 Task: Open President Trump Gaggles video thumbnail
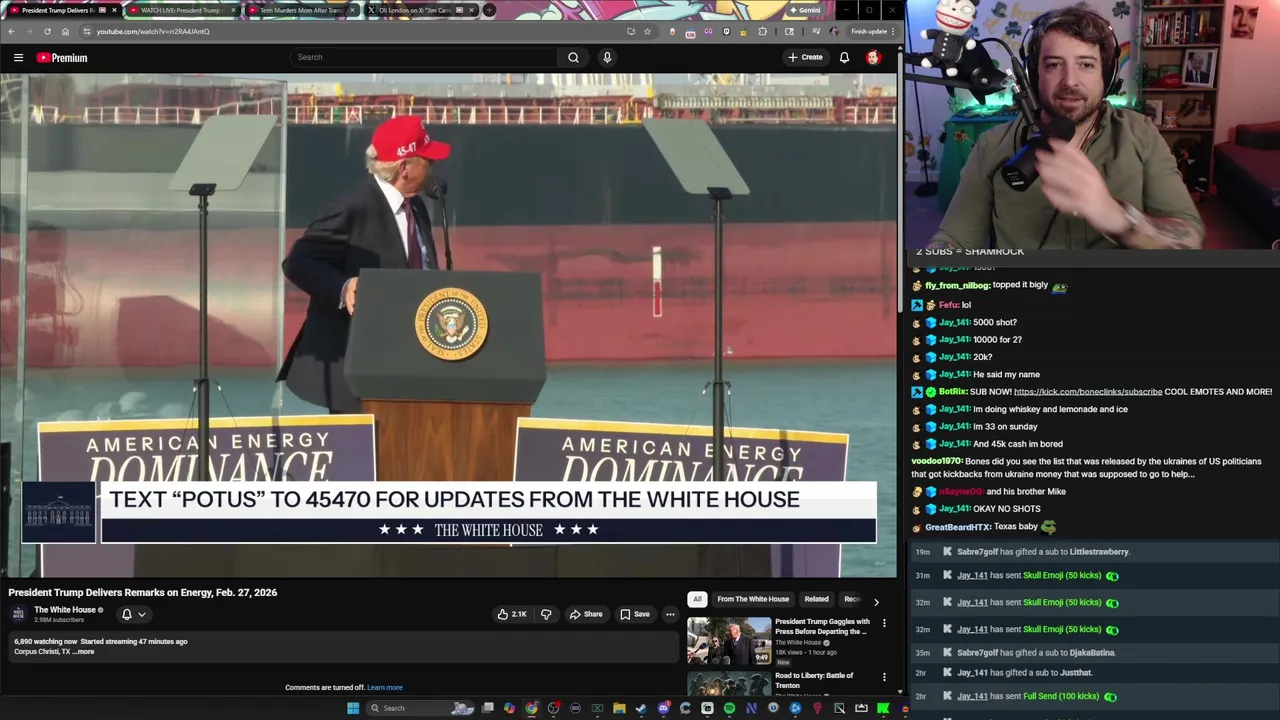(729, 641)
